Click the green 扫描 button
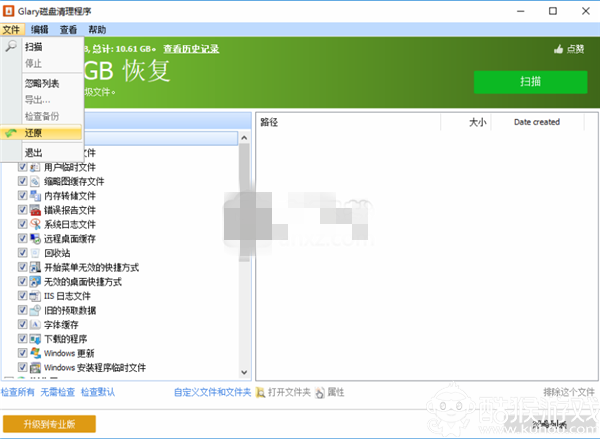The image size is (600, 439). (530, 82)
